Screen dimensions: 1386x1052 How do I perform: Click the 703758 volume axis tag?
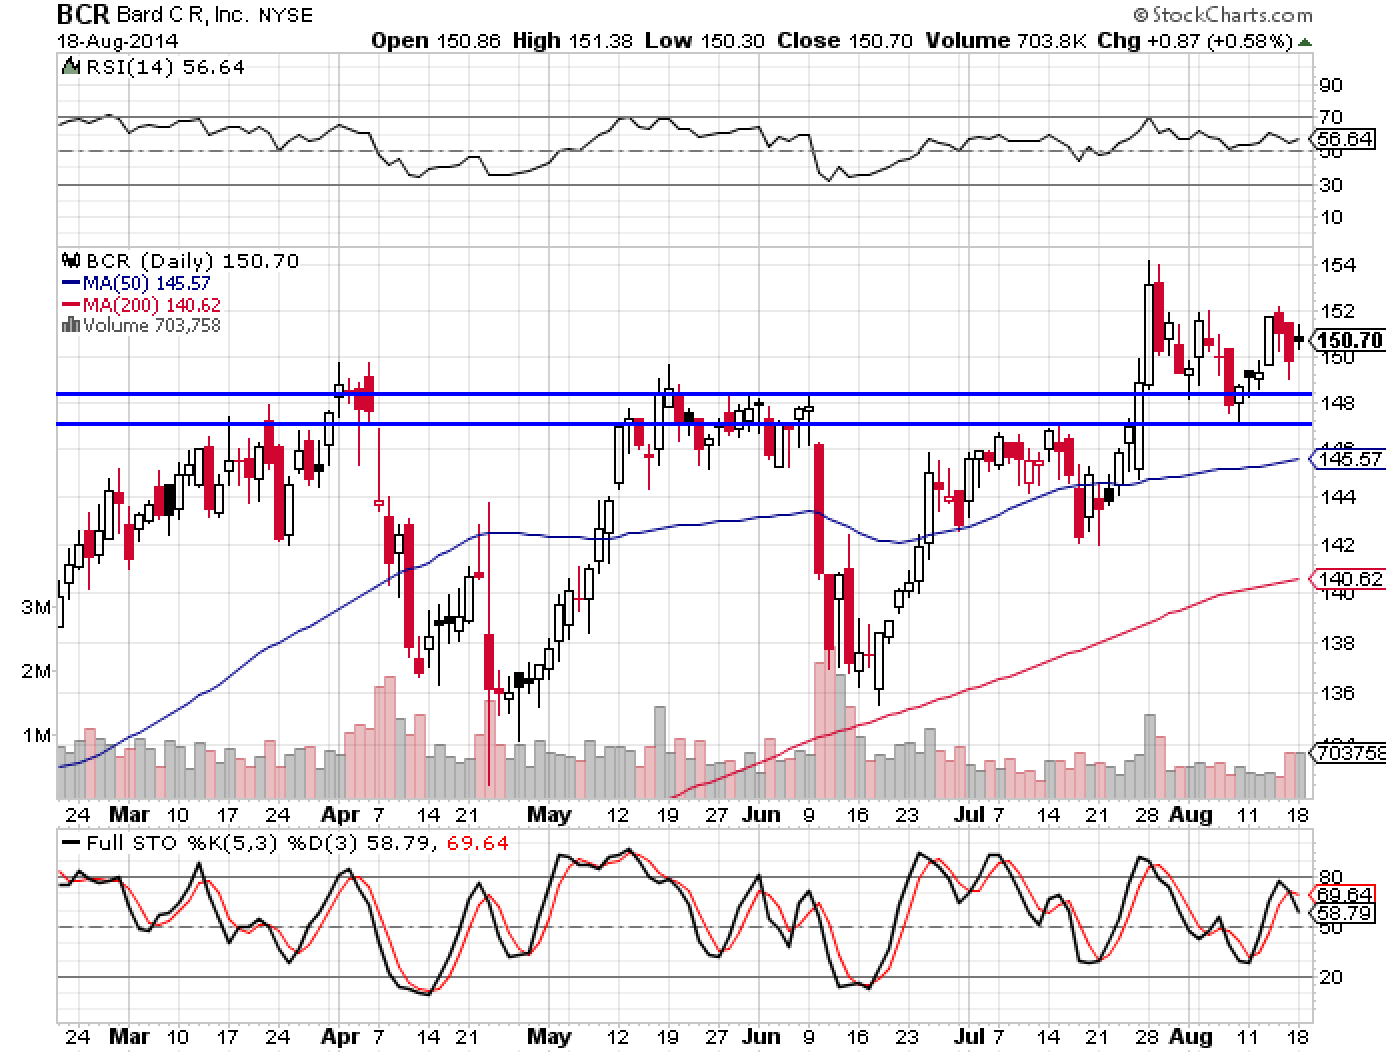(1350, 753)
